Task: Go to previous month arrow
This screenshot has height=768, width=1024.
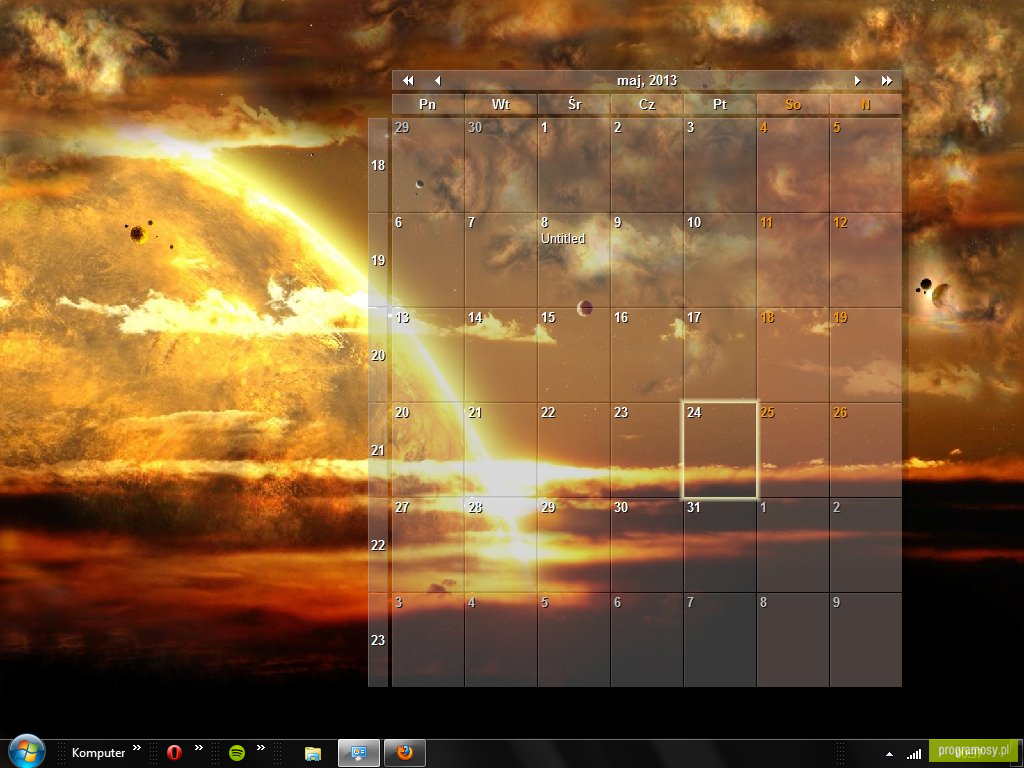Action: [438, 80]
